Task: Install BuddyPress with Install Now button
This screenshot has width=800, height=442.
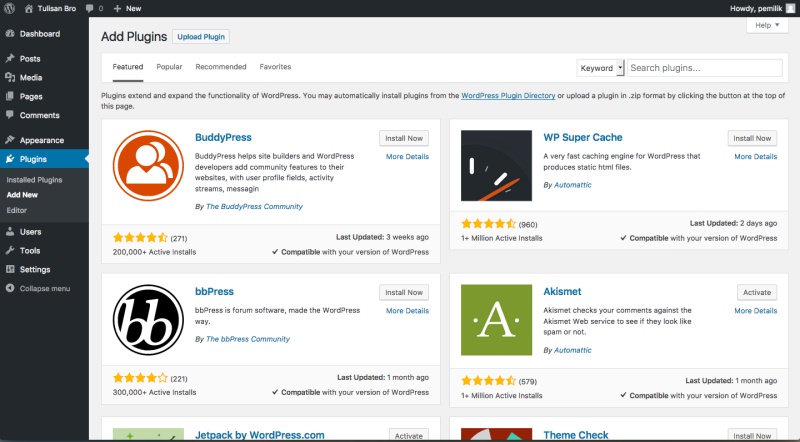Action: point(404,138)
